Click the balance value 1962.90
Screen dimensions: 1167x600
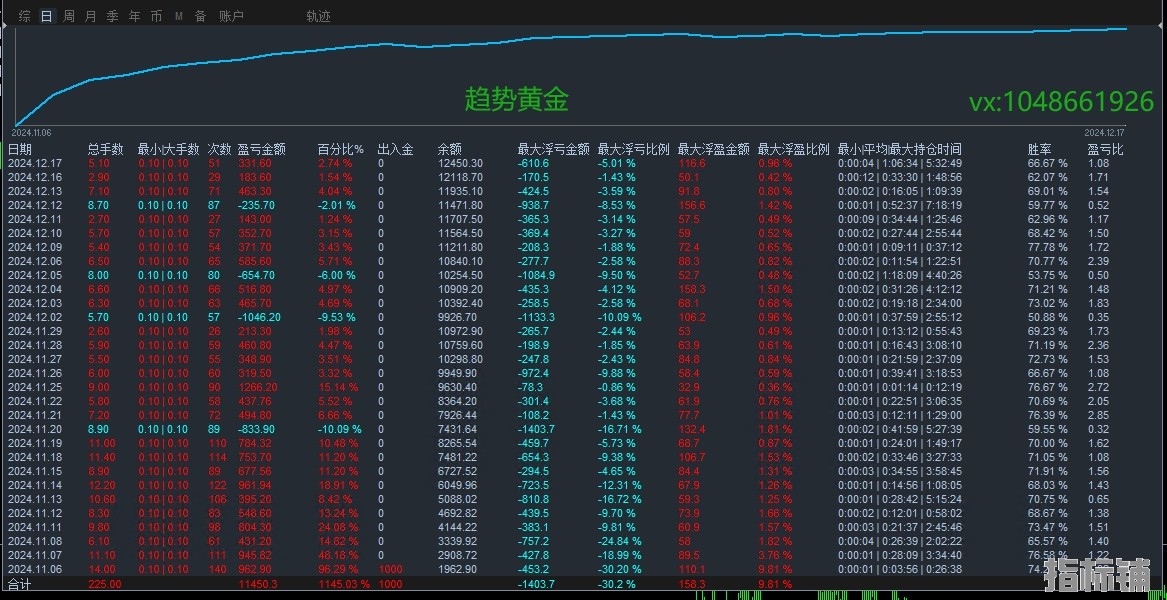click(x=458, y=569)
